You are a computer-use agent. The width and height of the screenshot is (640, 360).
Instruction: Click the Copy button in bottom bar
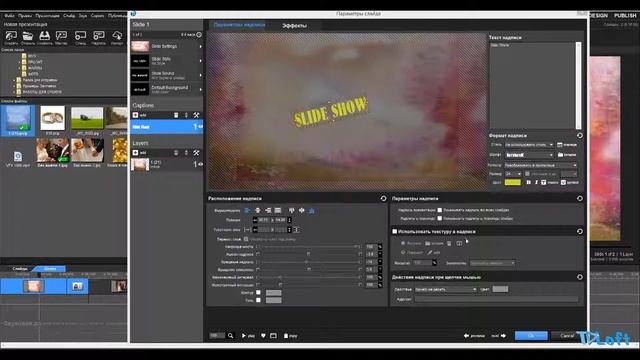click(291, 336)
